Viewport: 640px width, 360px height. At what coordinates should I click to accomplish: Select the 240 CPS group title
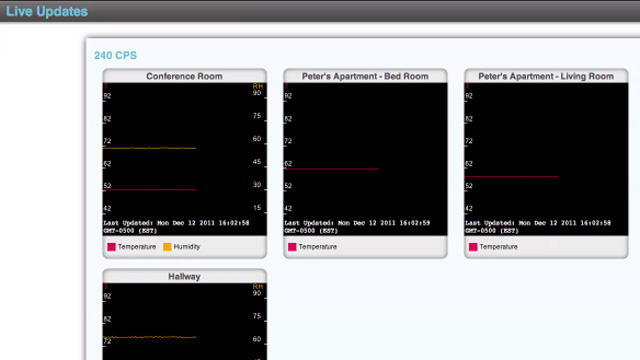[116, 56]
